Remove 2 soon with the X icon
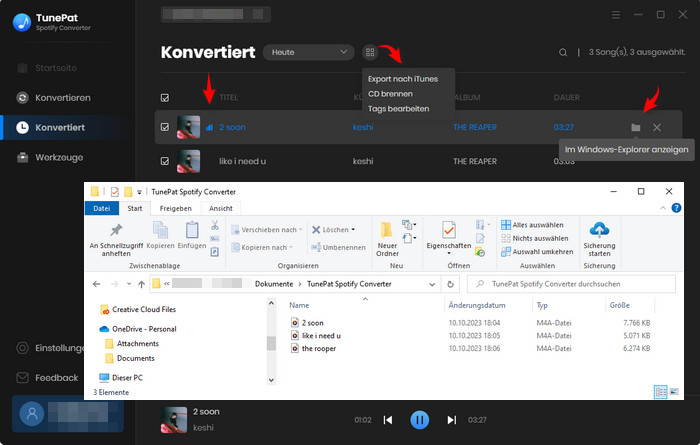The height and width of the screenshot is (445, 700). (x=657, y=128)
